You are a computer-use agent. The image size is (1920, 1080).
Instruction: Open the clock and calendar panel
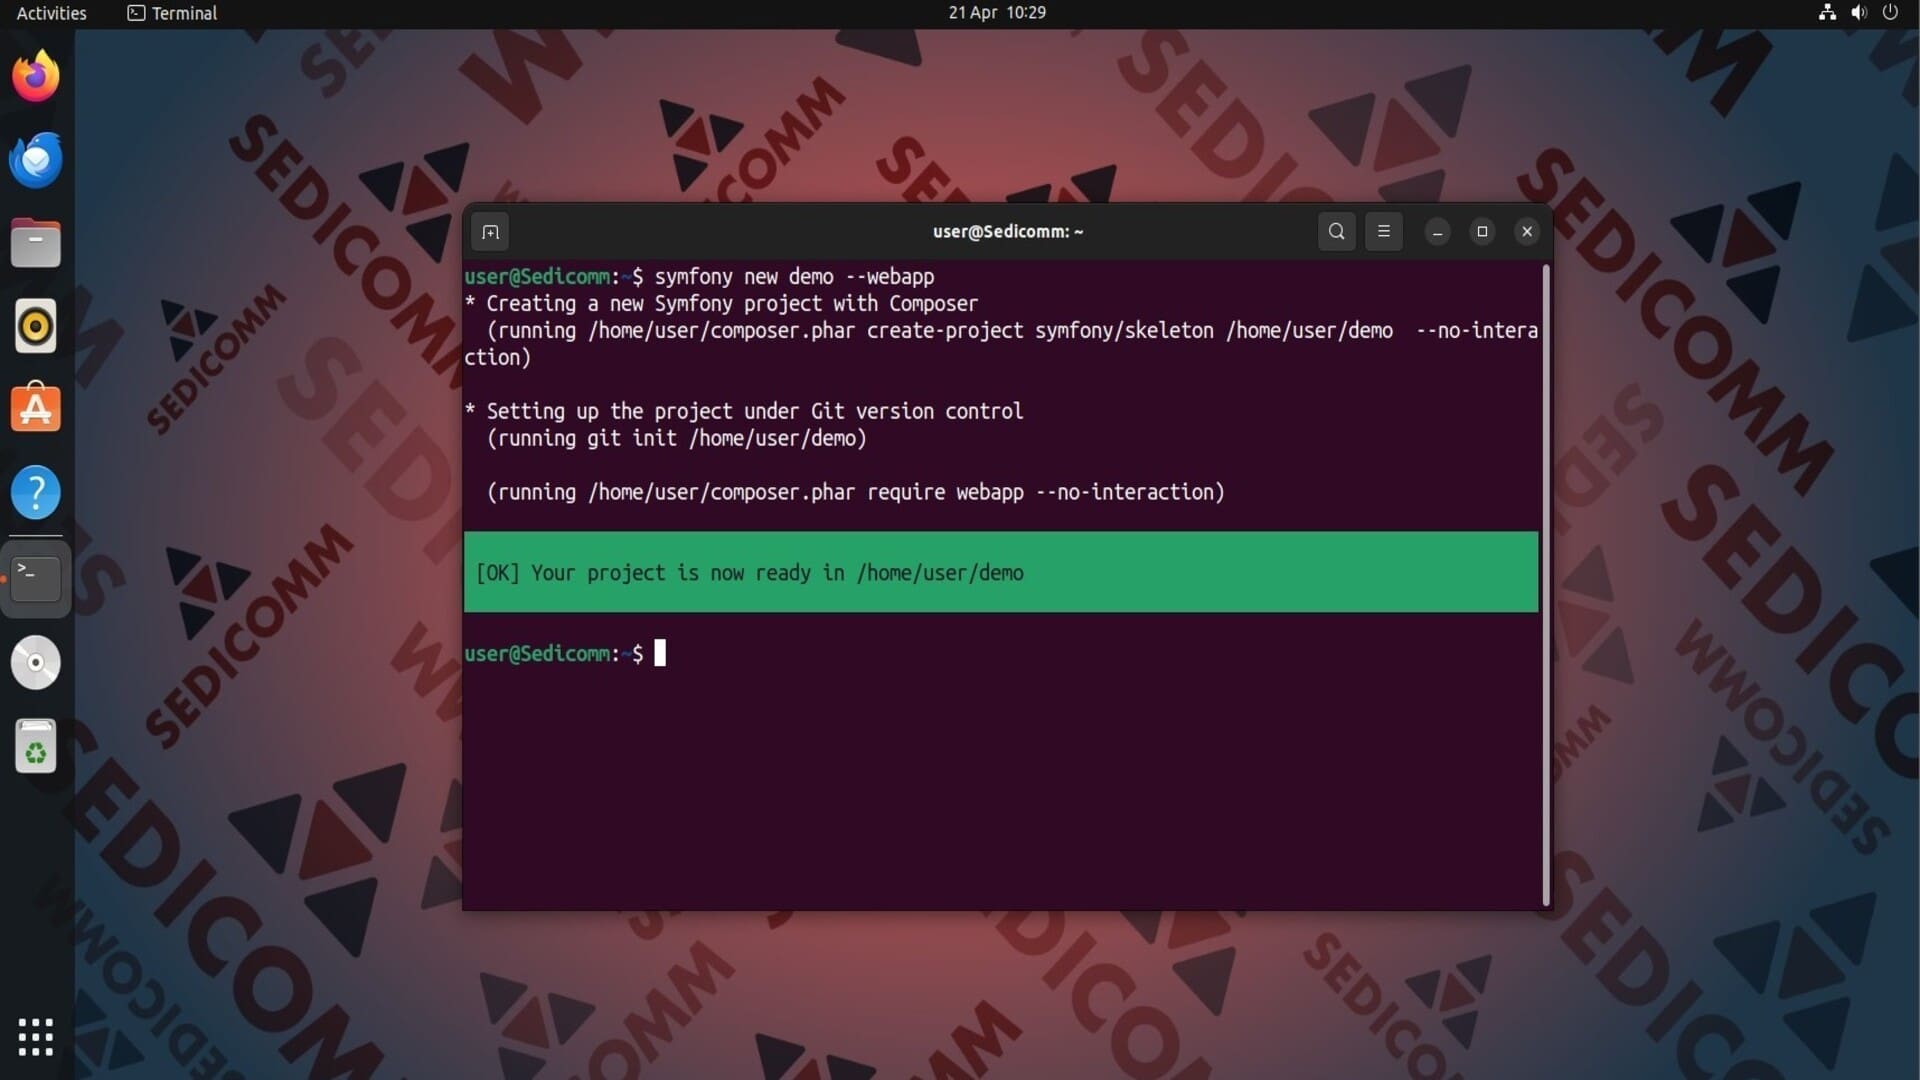click(996, 13)
